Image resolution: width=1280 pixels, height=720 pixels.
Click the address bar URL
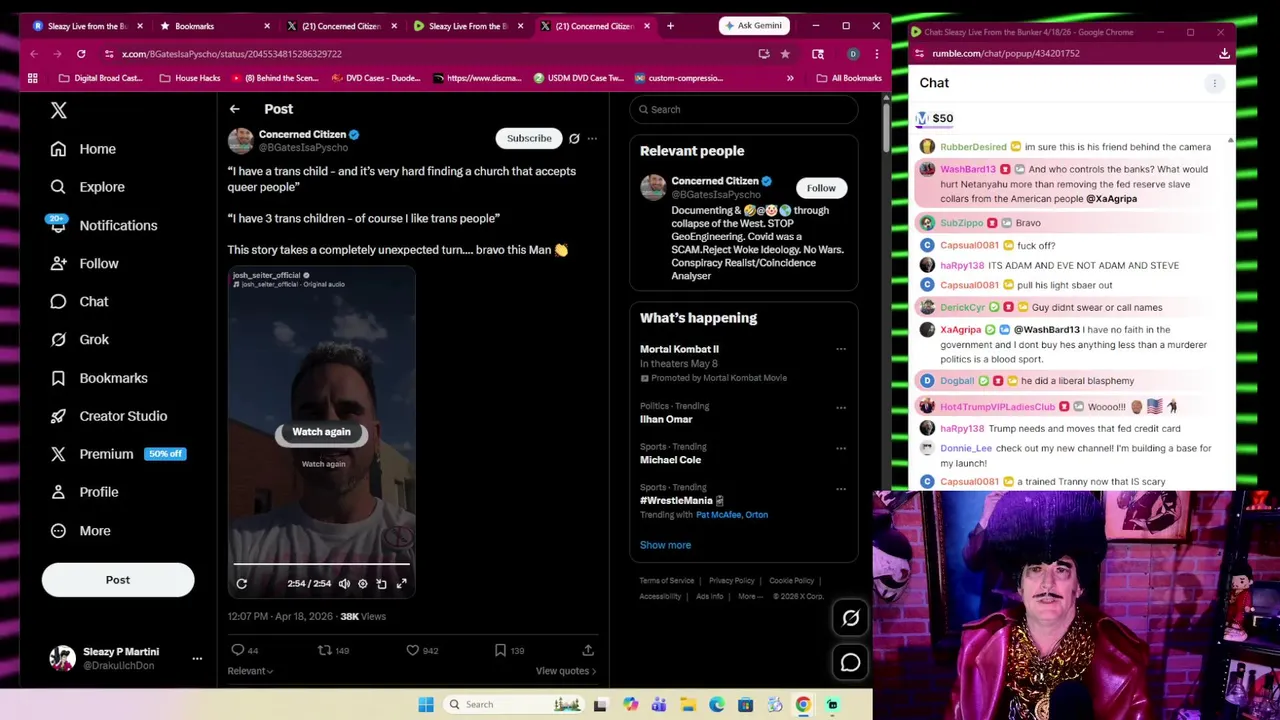(232, 54)
